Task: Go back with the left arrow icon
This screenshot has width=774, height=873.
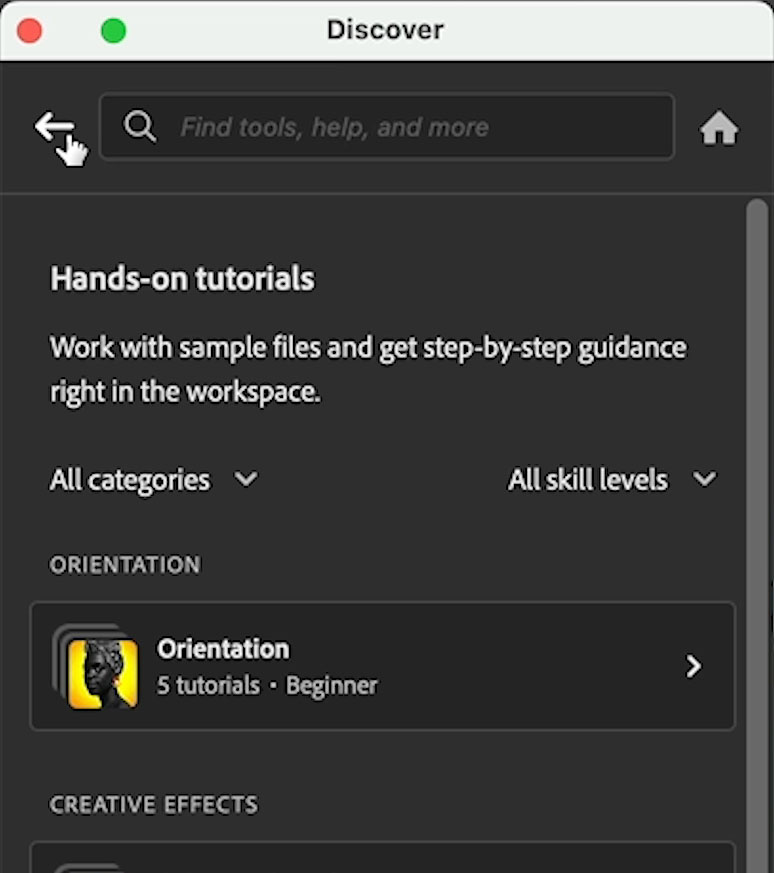Action: (55, 127)
